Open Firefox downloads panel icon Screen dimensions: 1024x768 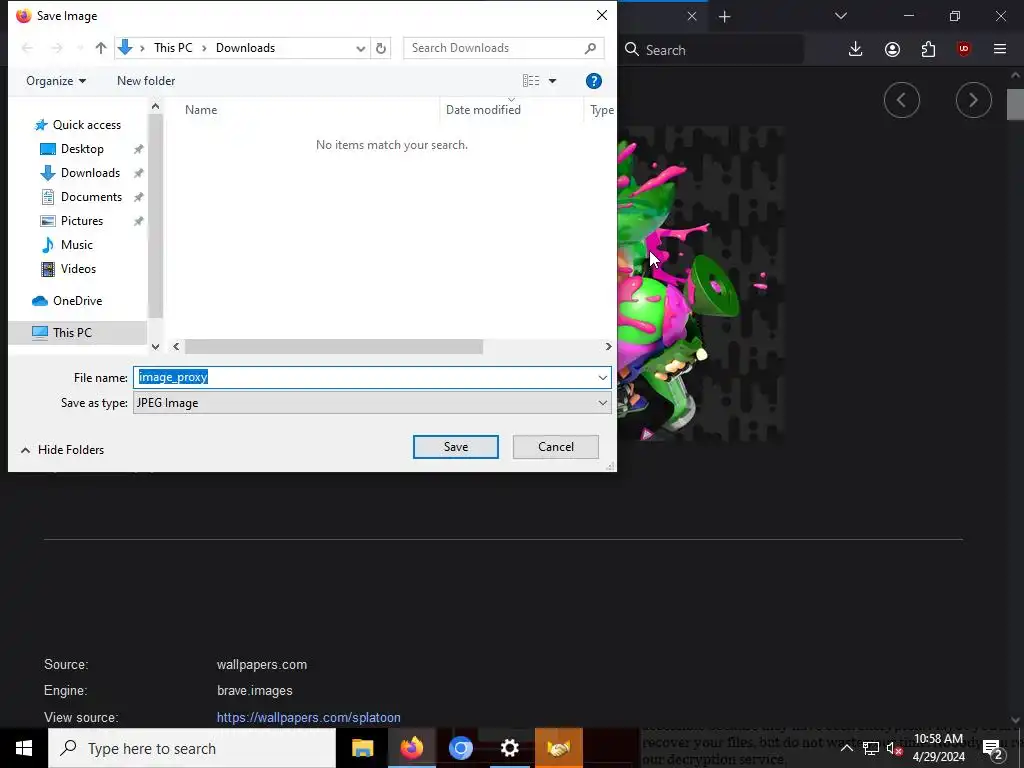point(856,50)
